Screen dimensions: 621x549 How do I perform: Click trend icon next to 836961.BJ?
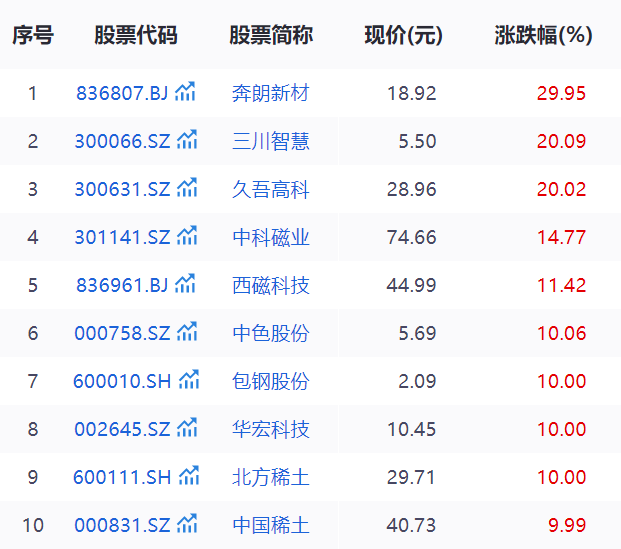pos(186,285)
